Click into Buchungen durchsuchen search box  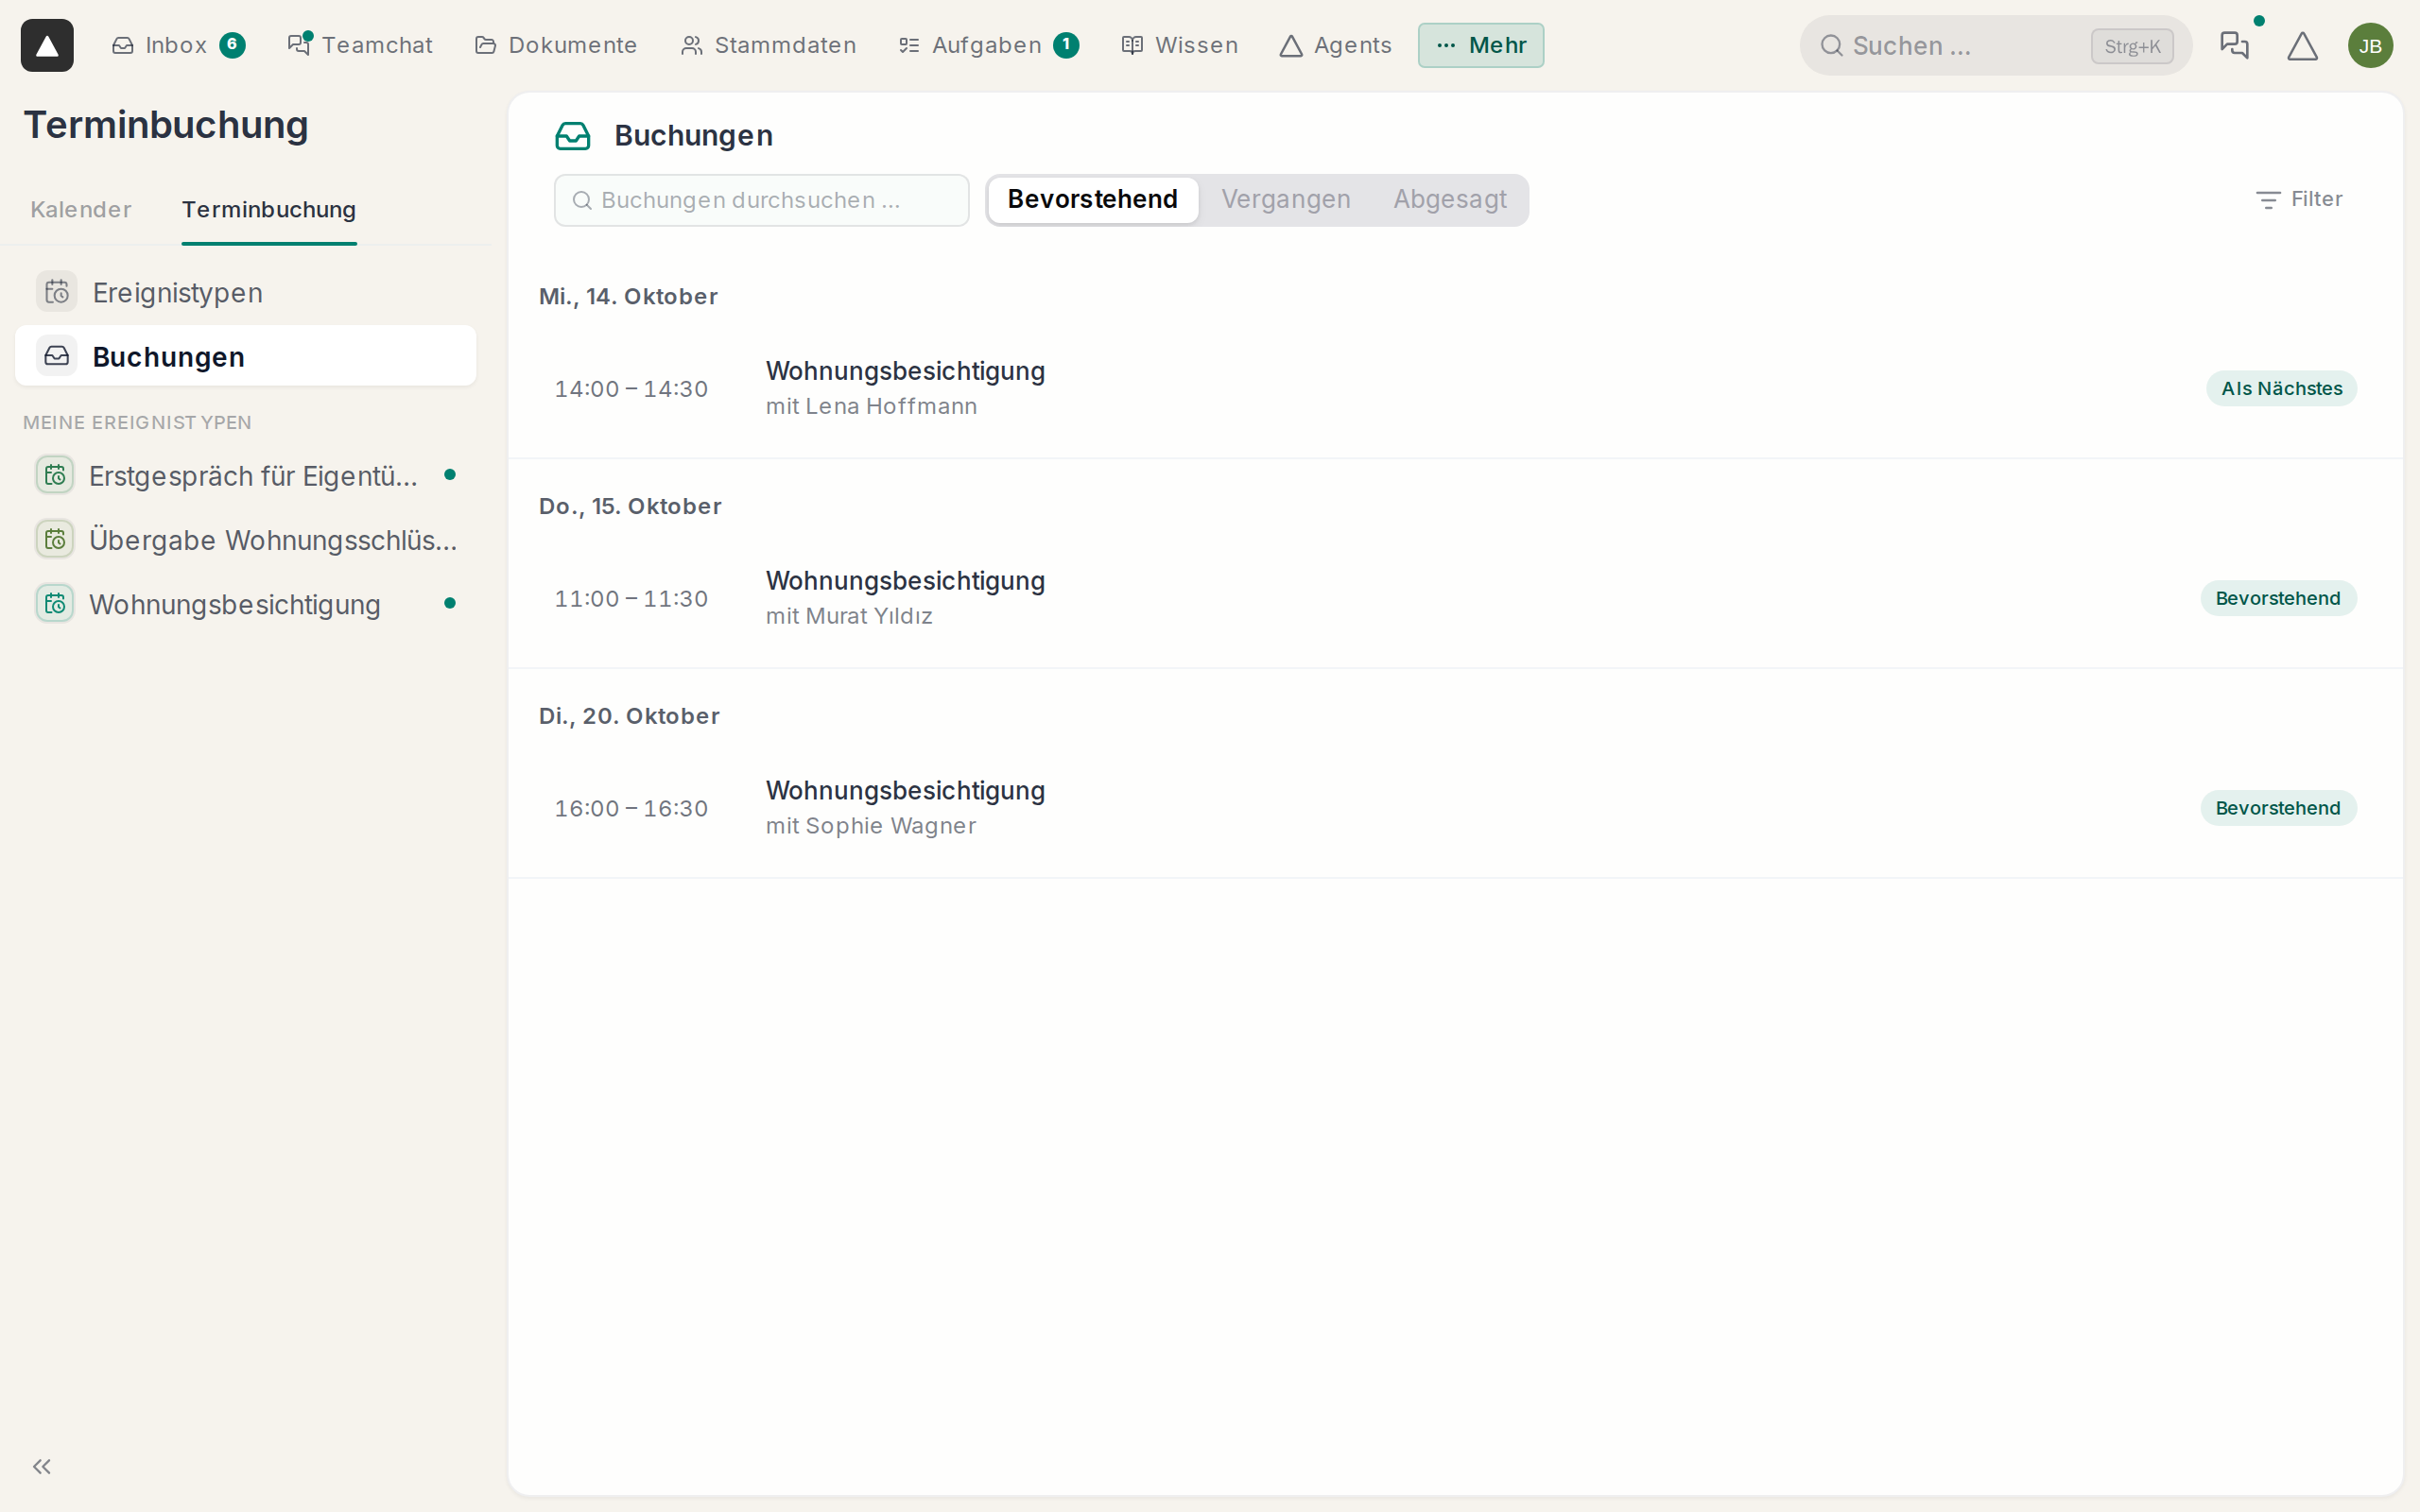pyautogui.click(x=762, y=200)
